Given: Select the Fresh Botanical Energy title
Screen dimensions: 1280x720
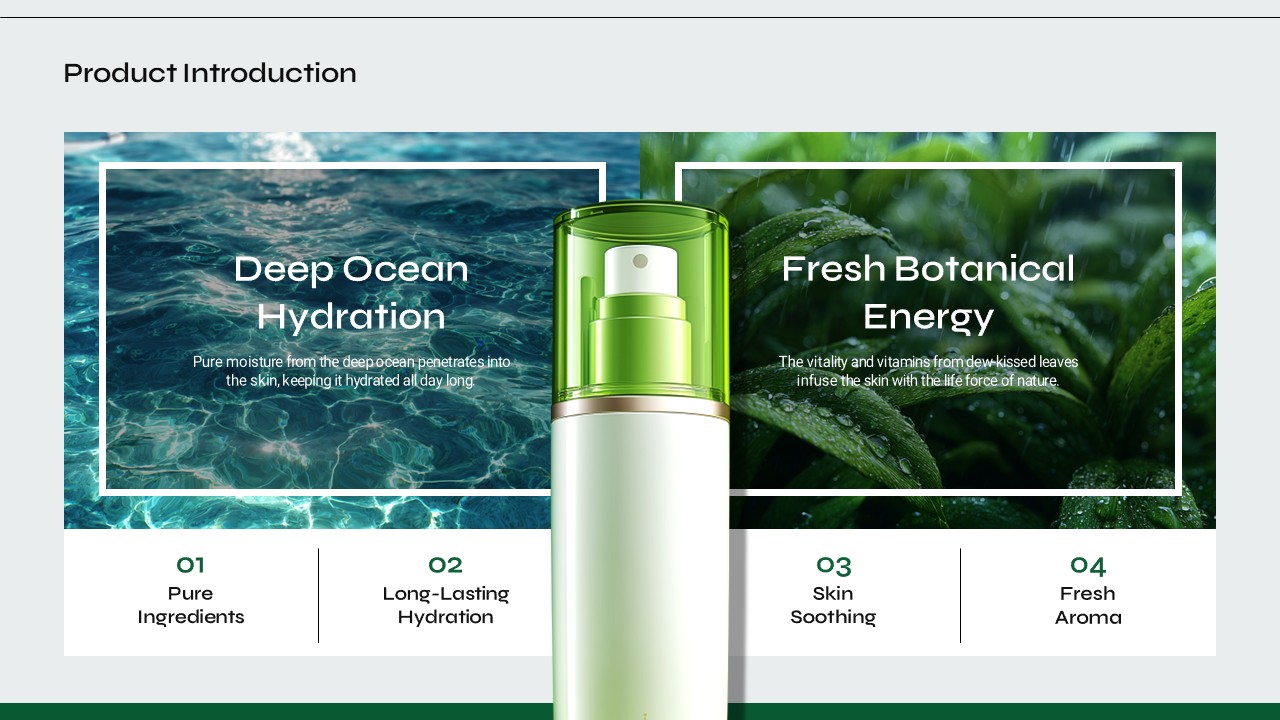Looking at the screenshot, I should click(928, 293).
